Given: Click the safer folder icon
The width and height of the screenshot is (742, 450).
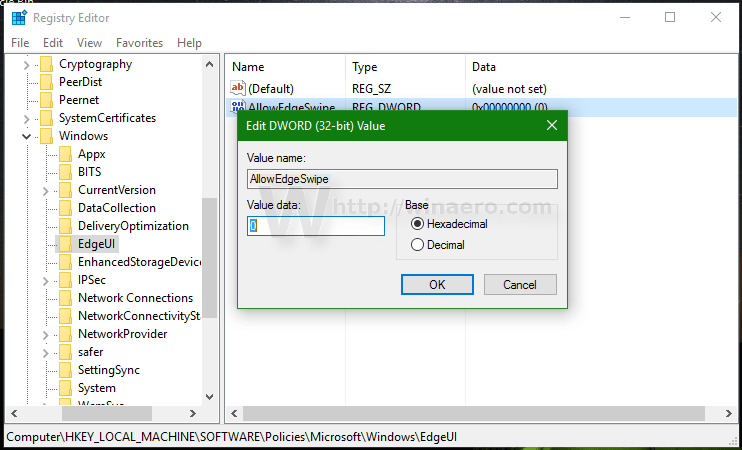Looking at the screenshot, I should pos(65,352).
